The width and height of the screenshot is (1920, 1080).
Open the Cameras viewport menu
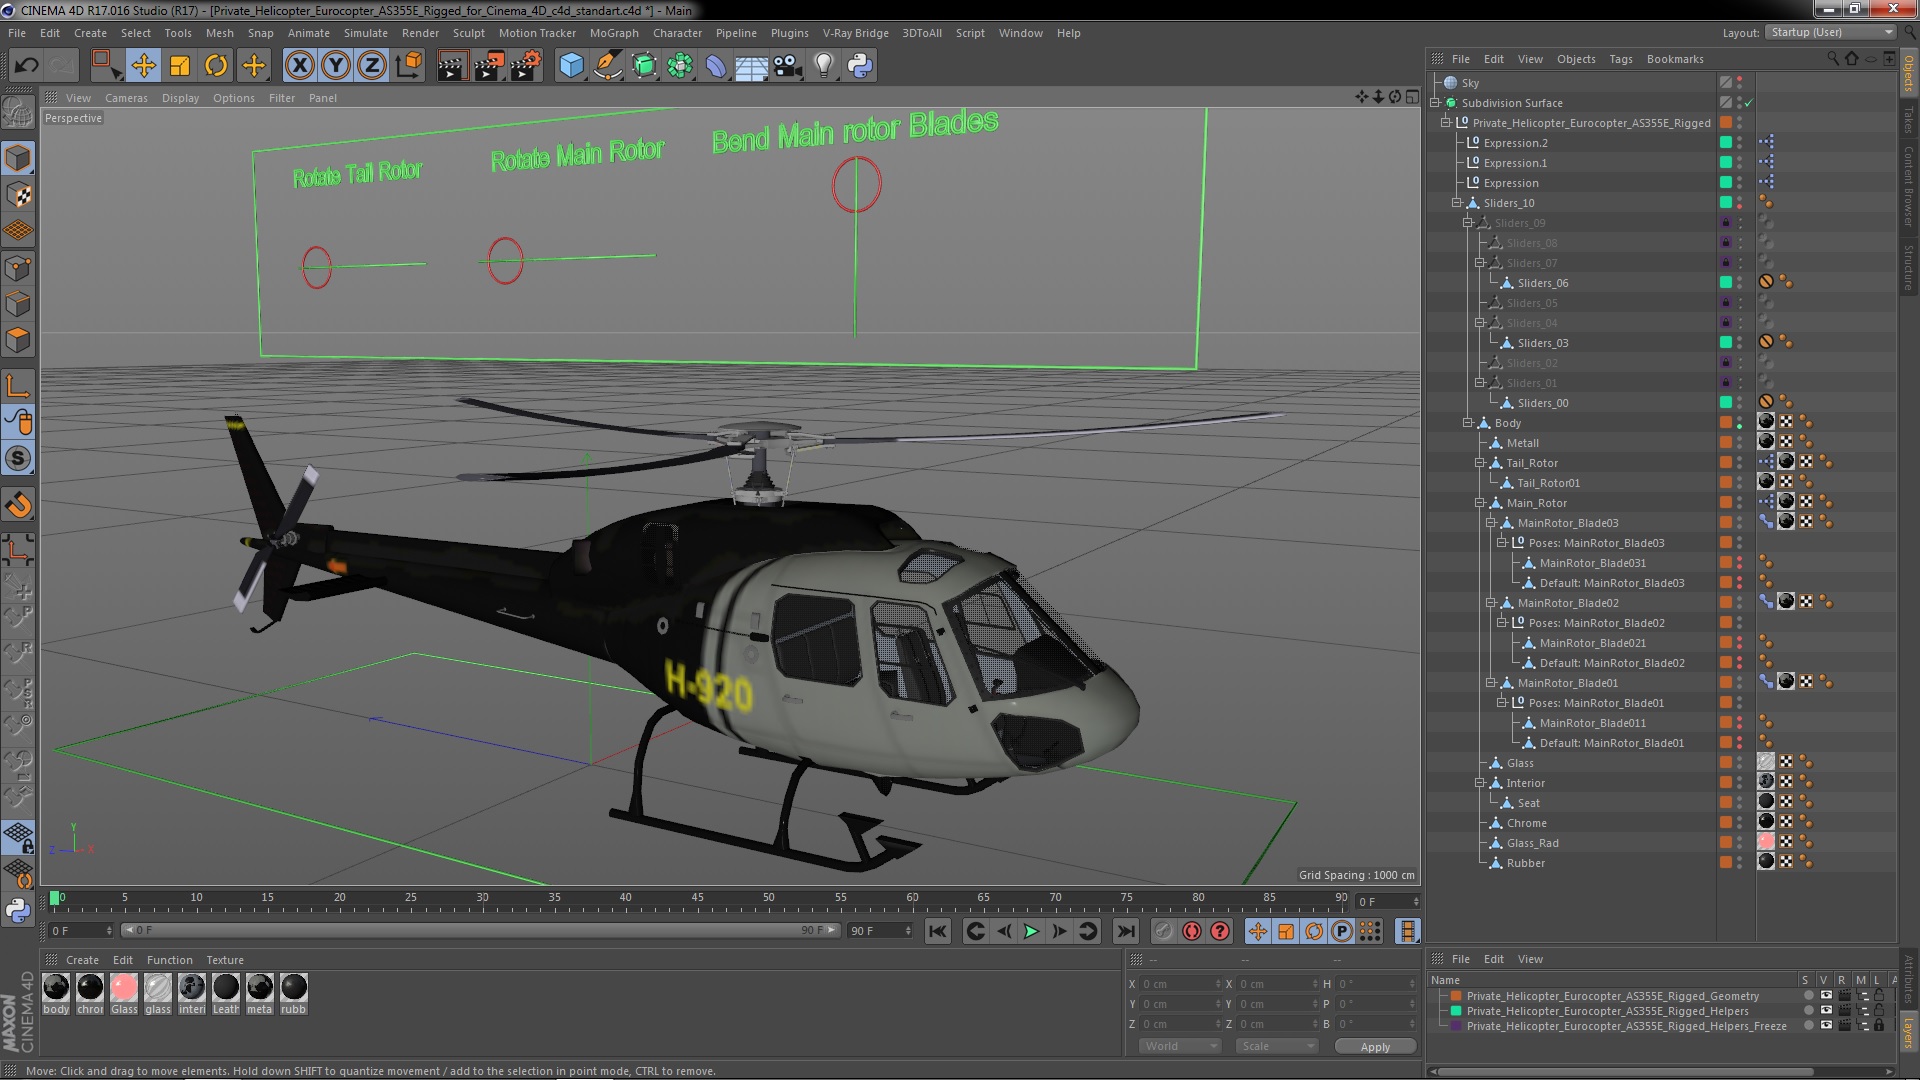click(x=126, y=98)
